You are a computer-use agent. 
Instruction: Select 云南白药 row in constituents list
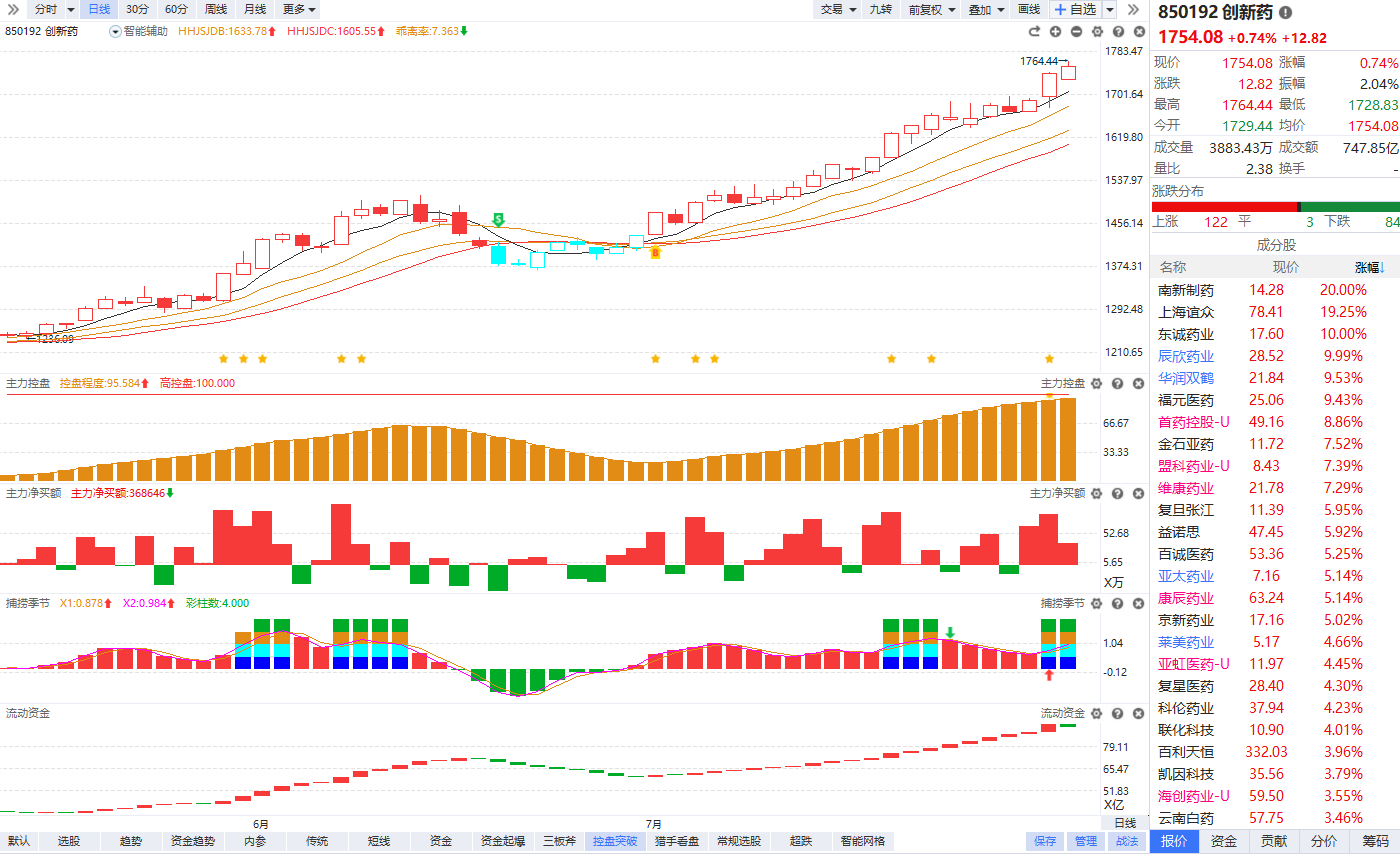point(1276,818)
